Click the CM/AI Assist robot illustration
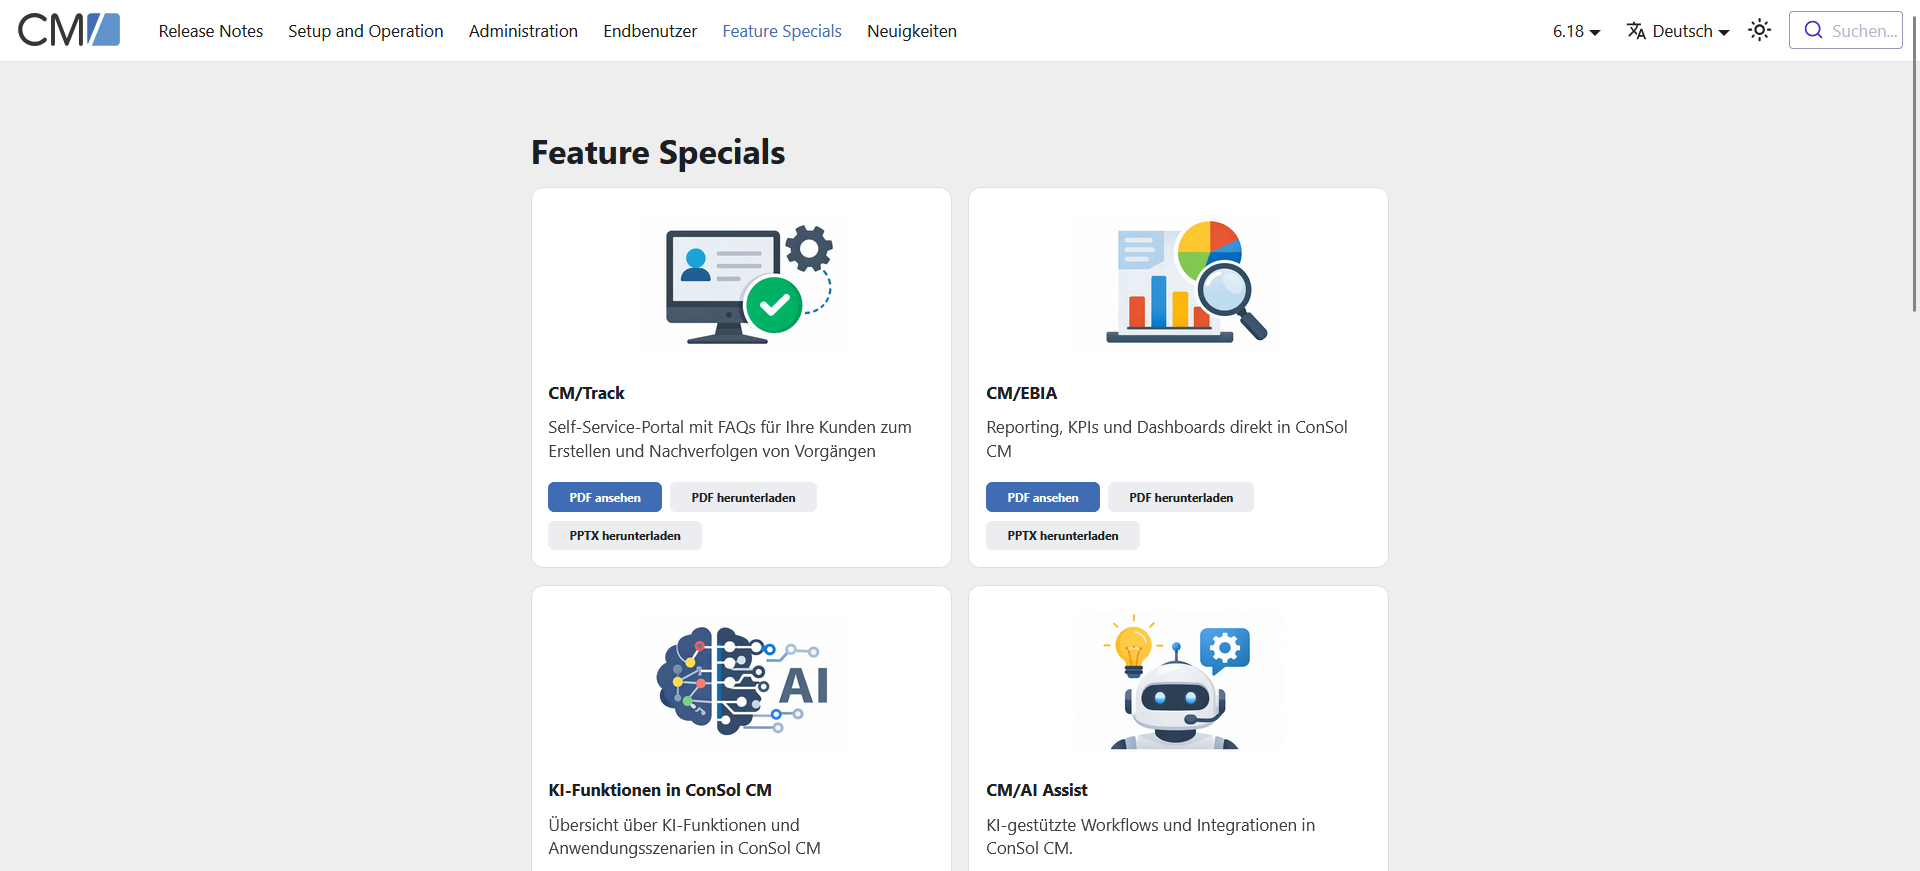1920x871 pixels. (1178, 683)
